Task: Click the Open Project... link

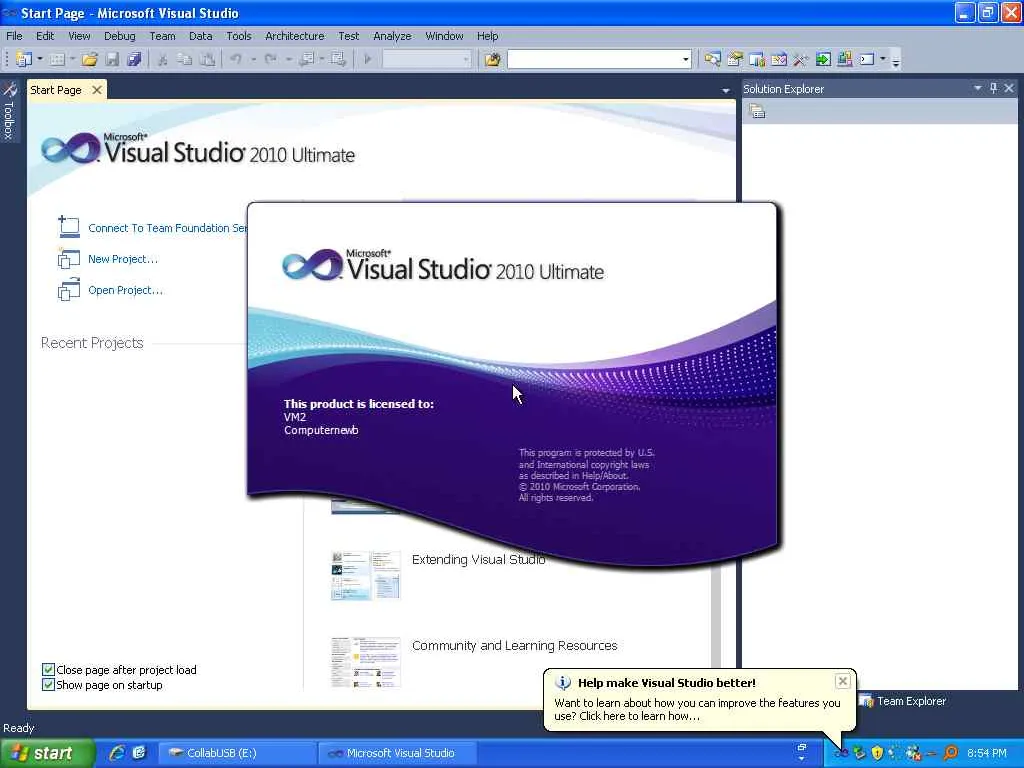Action: [x=125, y=291]
